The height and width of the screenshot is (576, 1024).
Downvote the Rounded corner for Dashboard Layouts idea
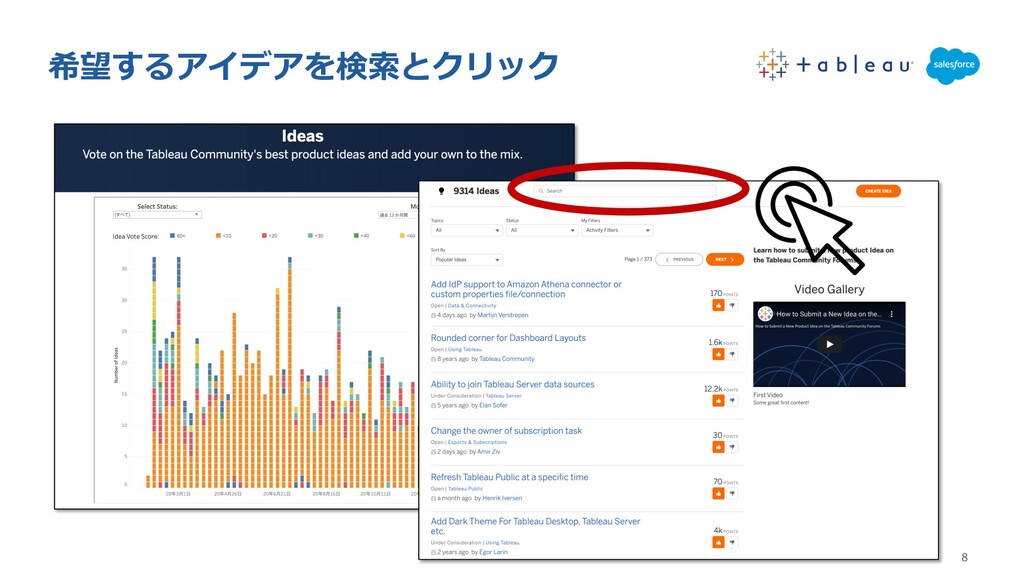pos(732,354)
